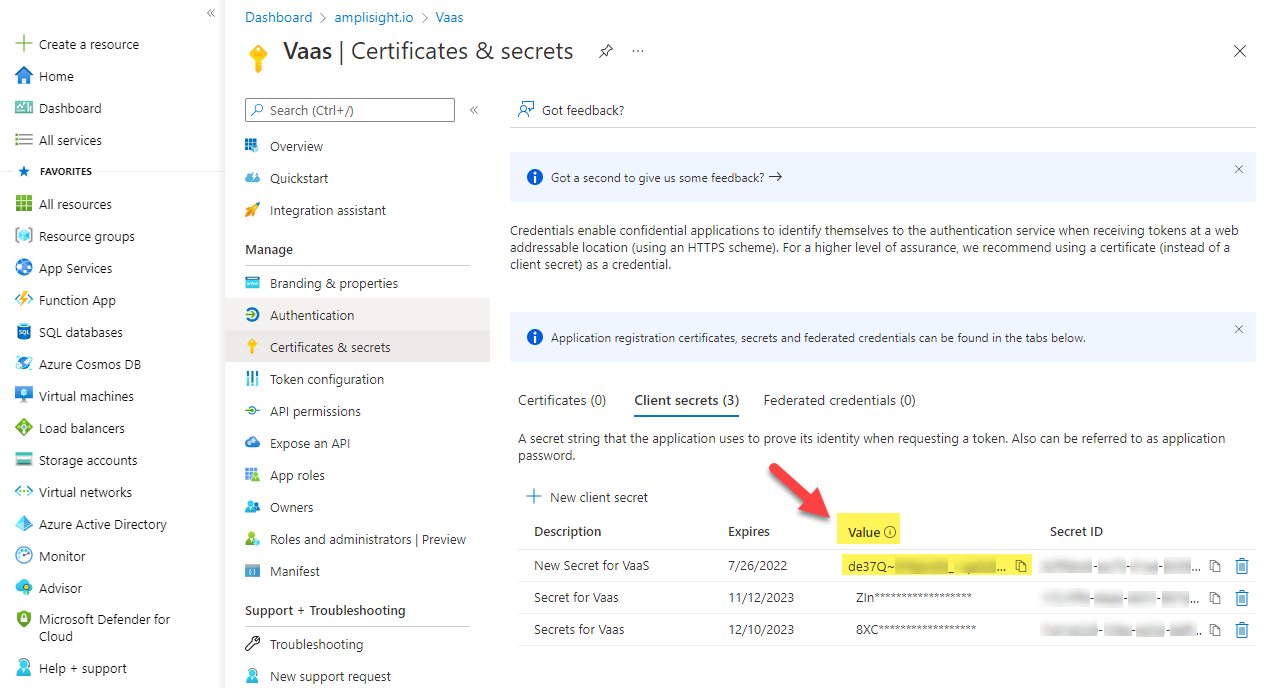The image size is (1275, 688).
Task: Close the Certificates & secrets blade
Action: (1240, 51)
